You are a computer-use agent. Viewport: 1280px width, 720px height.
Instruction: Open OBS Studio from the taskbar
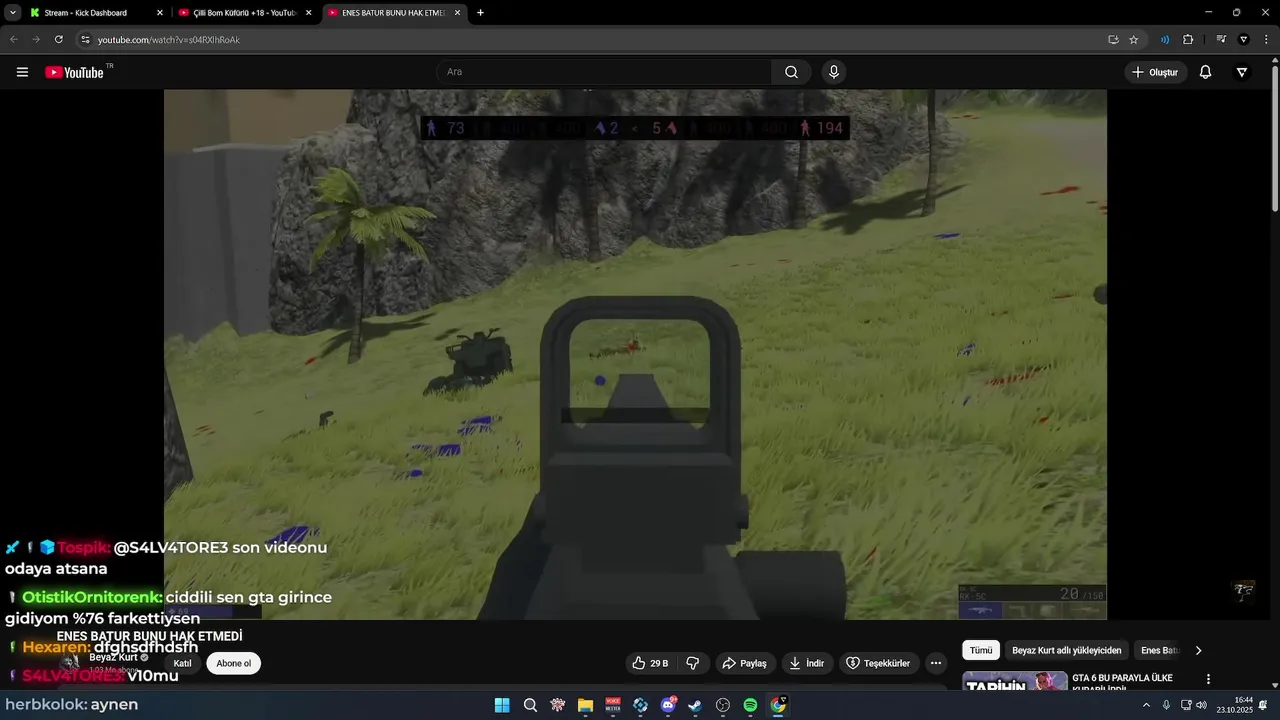click(723, 705)
